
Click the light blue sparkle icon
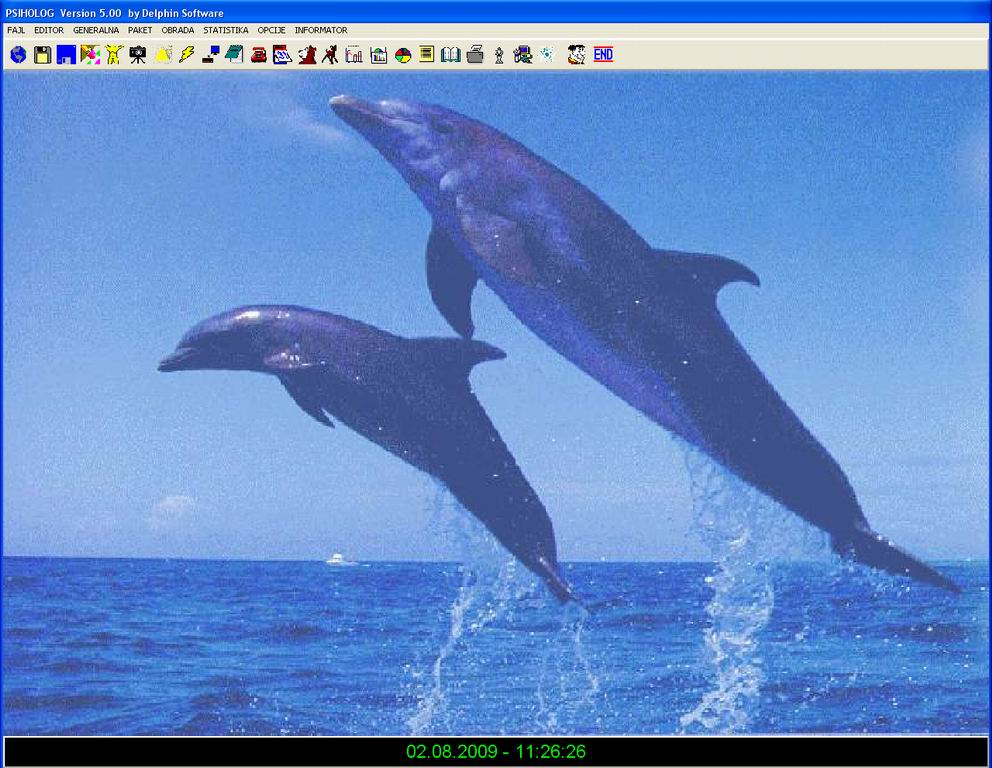547,54
